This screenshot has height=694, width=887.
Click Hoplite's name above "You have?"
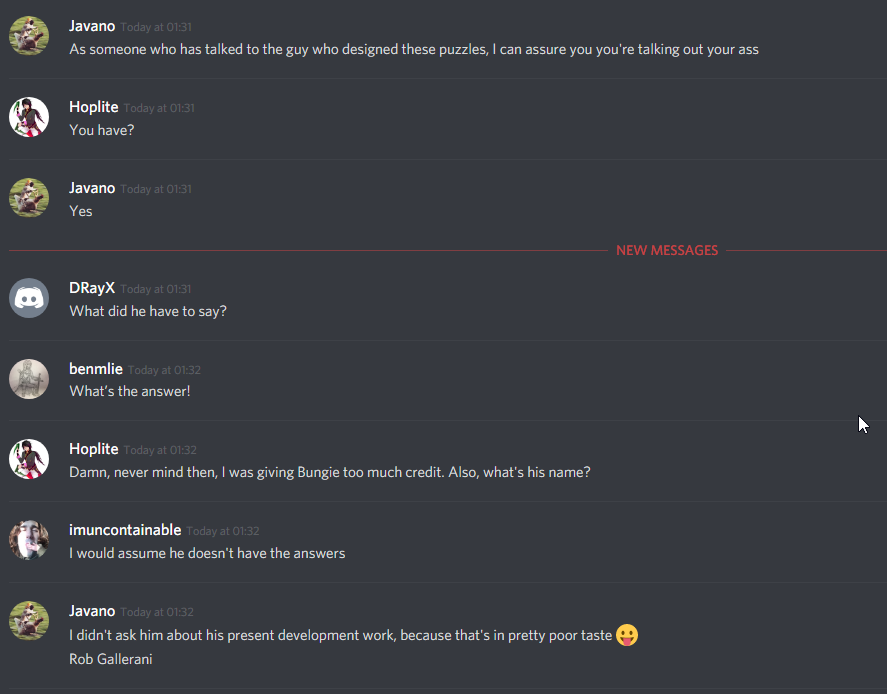click(94, 107)
